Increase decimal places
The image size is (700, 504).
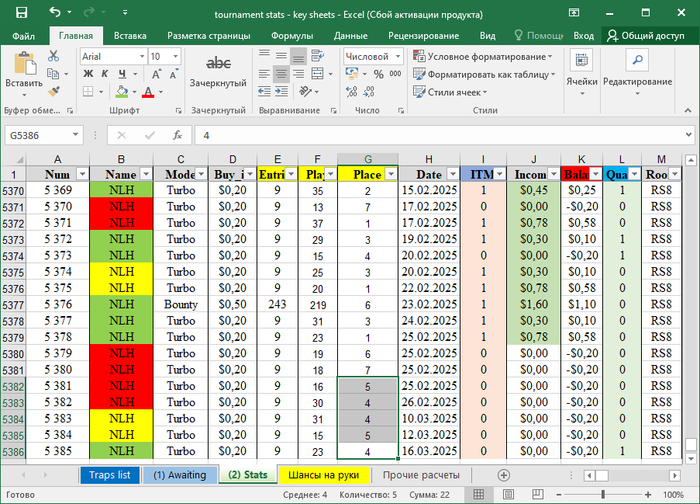352,92
